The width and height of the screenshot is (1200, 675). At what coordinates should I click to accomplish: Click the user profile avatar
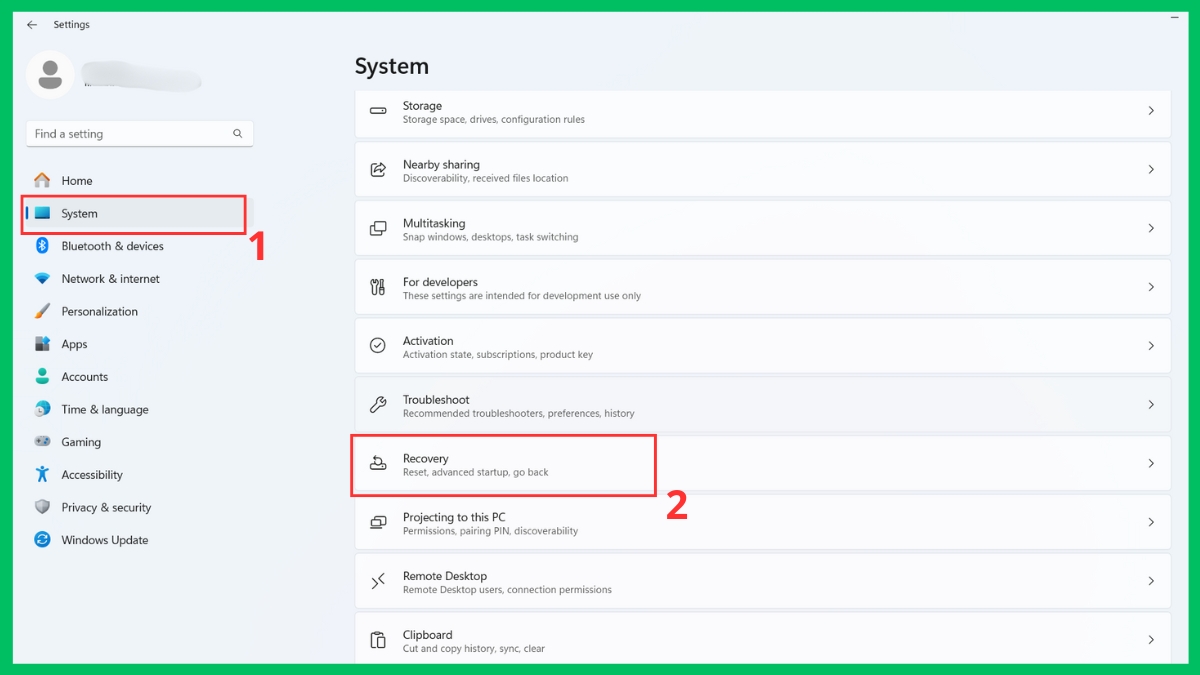(50, 74)
